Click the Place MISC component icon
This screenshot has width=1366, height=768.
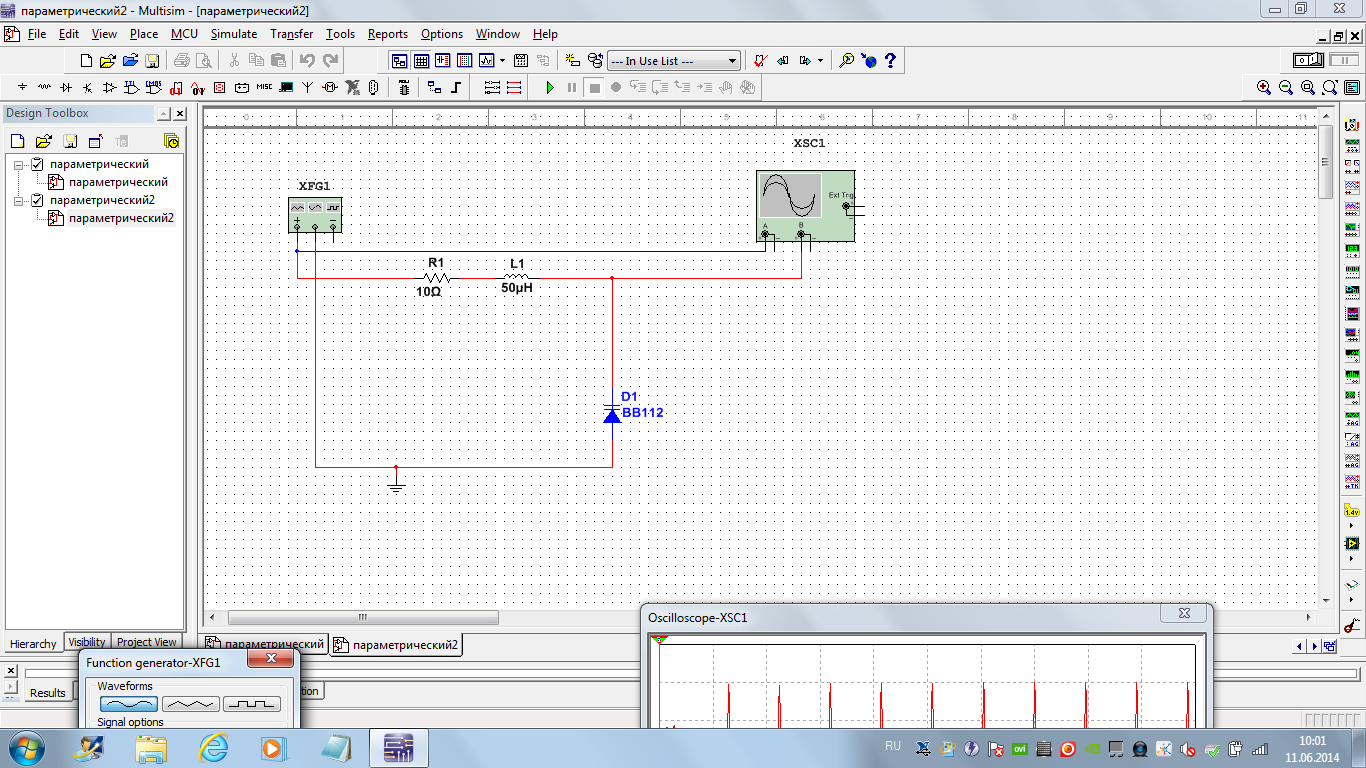tap(264, 87)
